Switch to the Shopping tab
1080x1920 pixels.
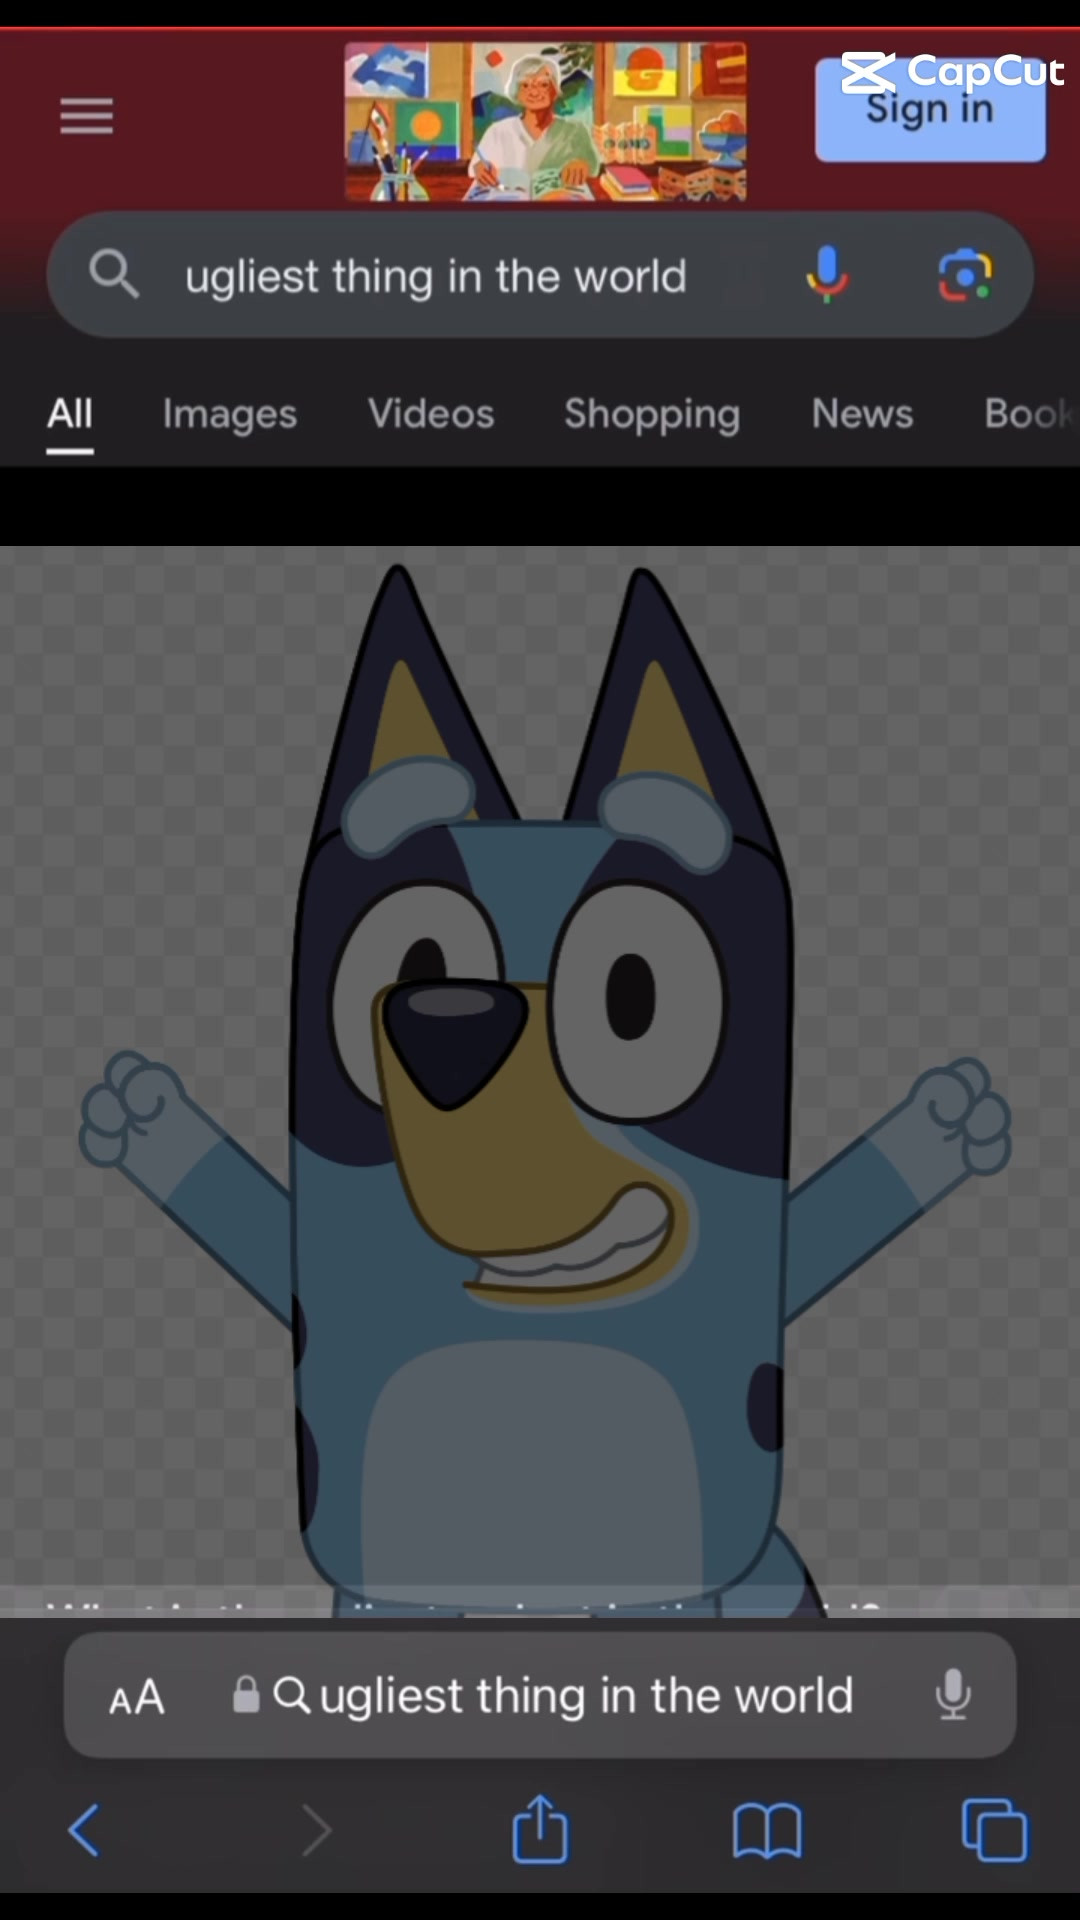652,414
